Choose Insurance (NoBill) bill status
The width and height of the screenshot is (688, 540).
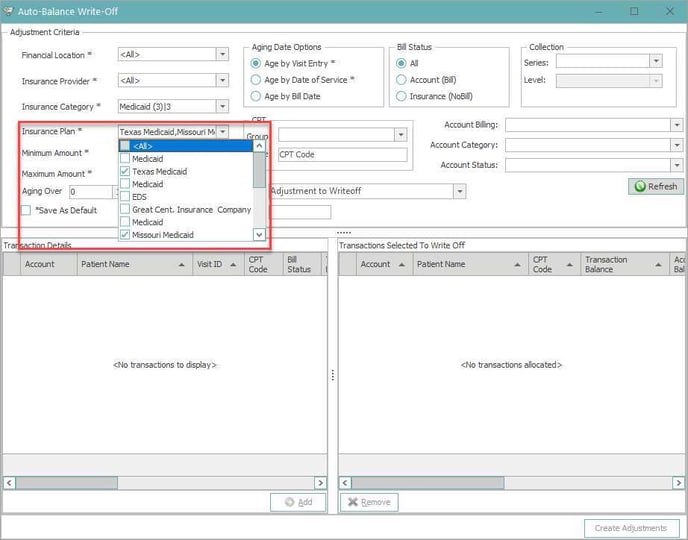[402, 96]
